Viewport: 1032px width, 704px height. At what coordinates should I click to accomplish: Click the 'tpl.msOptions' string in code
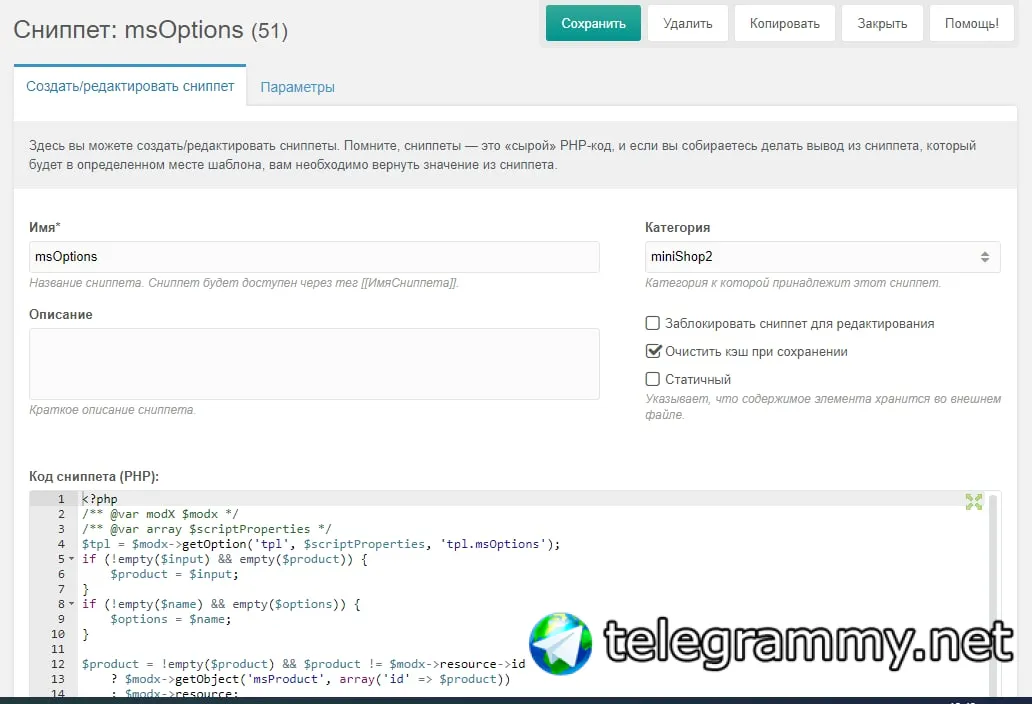(493, 544)
